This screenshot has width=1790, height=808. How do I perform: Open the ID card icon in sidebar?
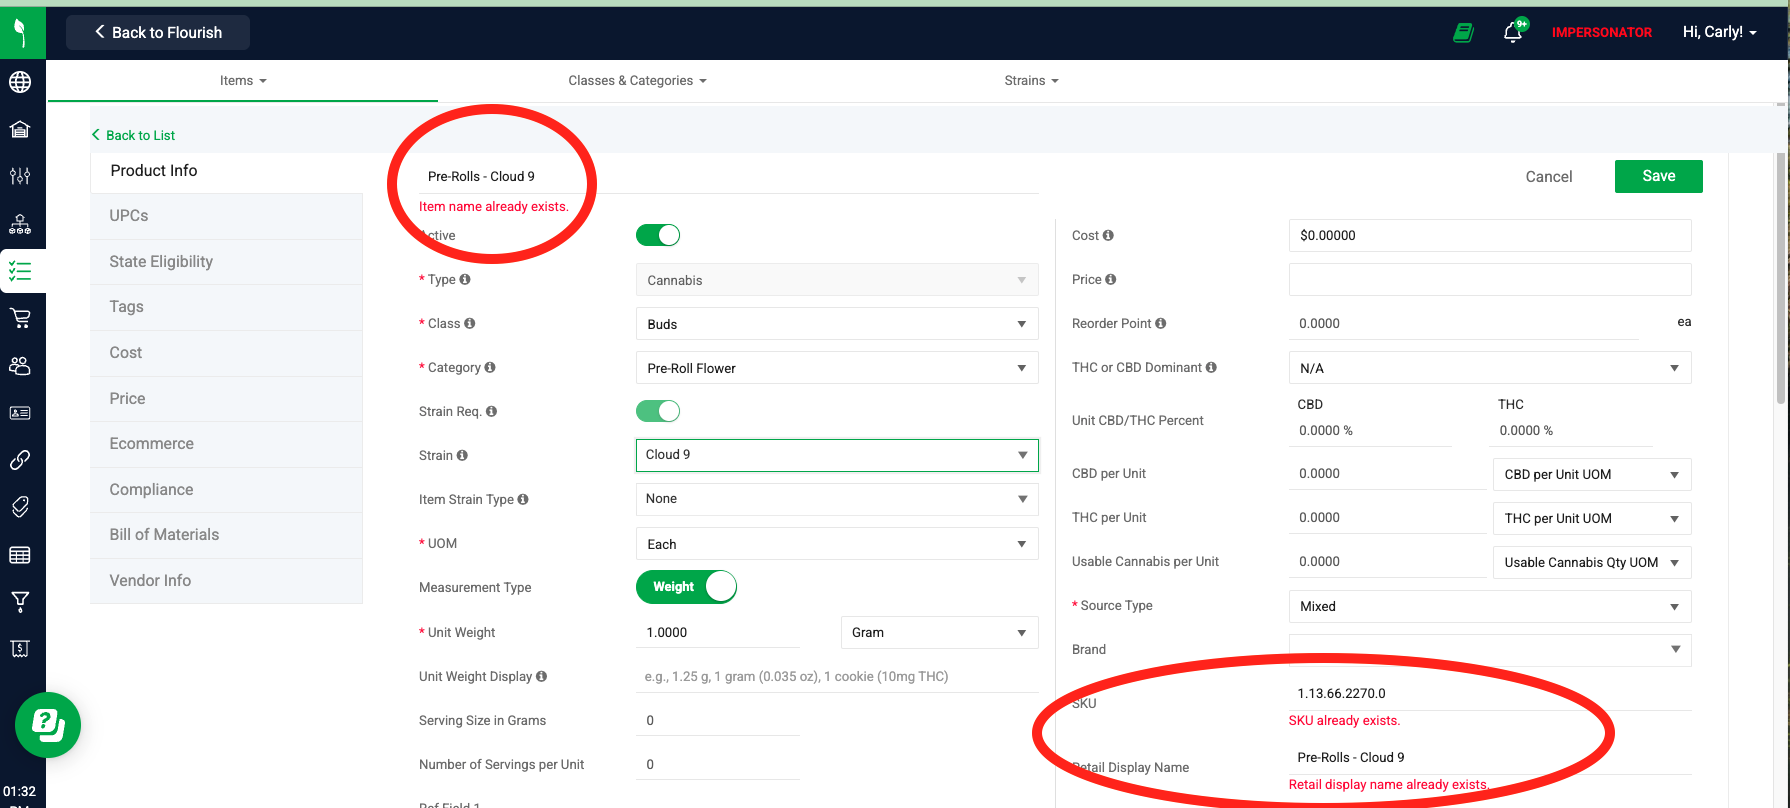(x=20, y=412)
